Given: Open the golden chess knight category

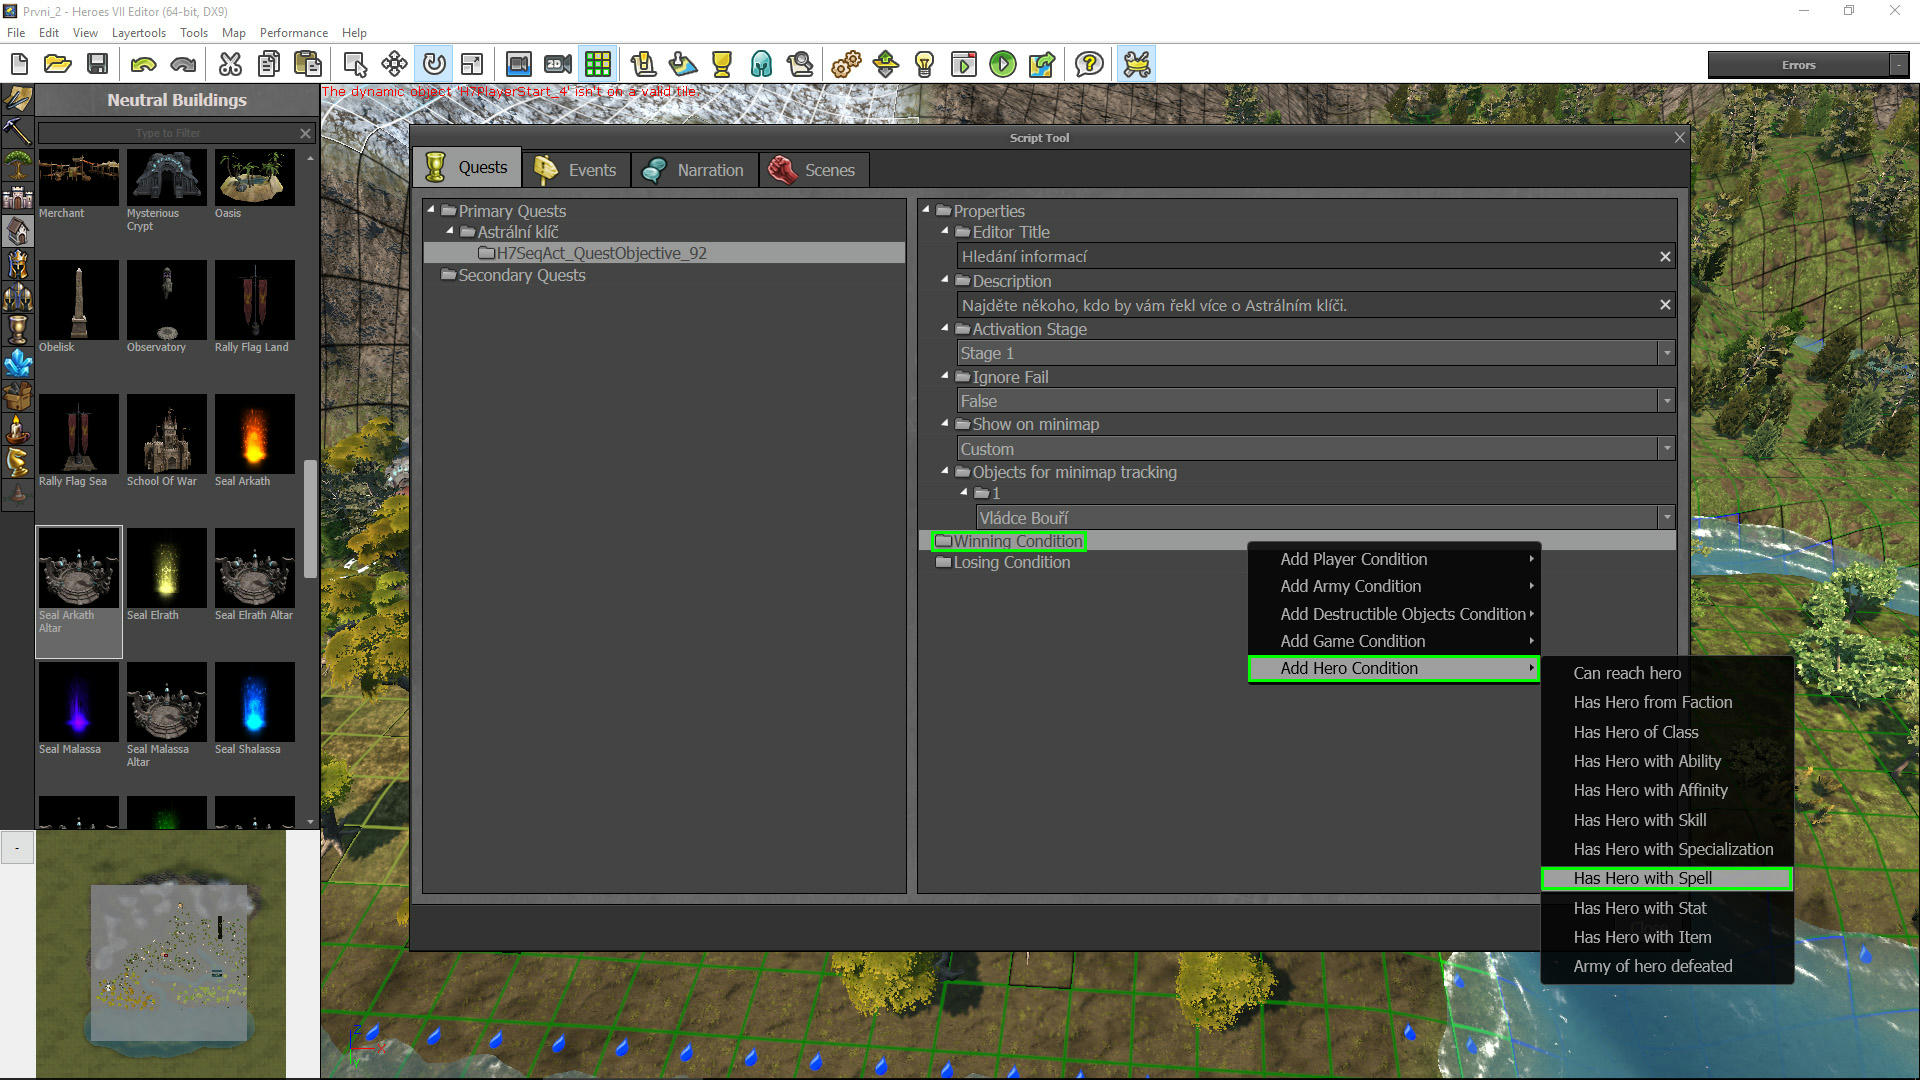Looking at the screenshot, I should tap(18, 462).
